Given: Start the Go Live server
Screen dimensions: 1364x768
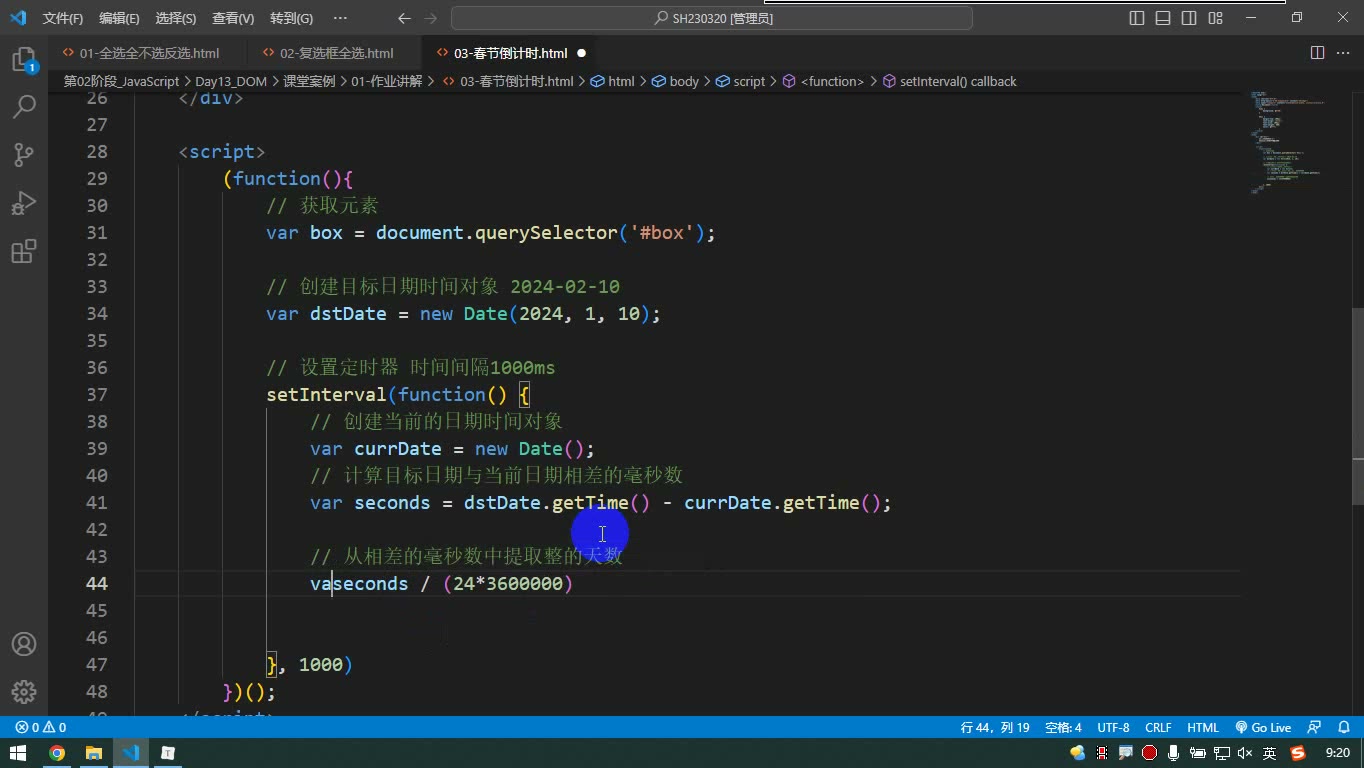Looking at the screenshot, I should pyautogui.click(x=1263, y=728).
